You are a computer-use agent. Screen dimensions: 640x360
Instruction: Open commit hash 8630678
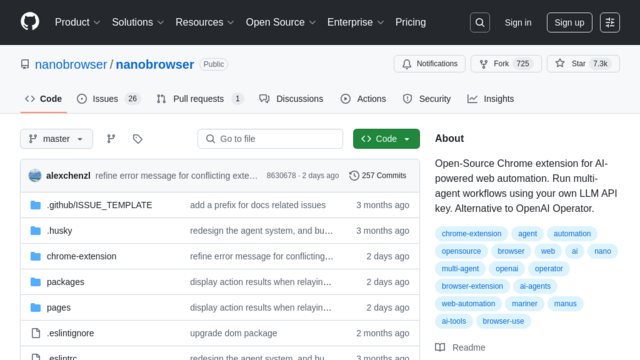click(281, 176)
